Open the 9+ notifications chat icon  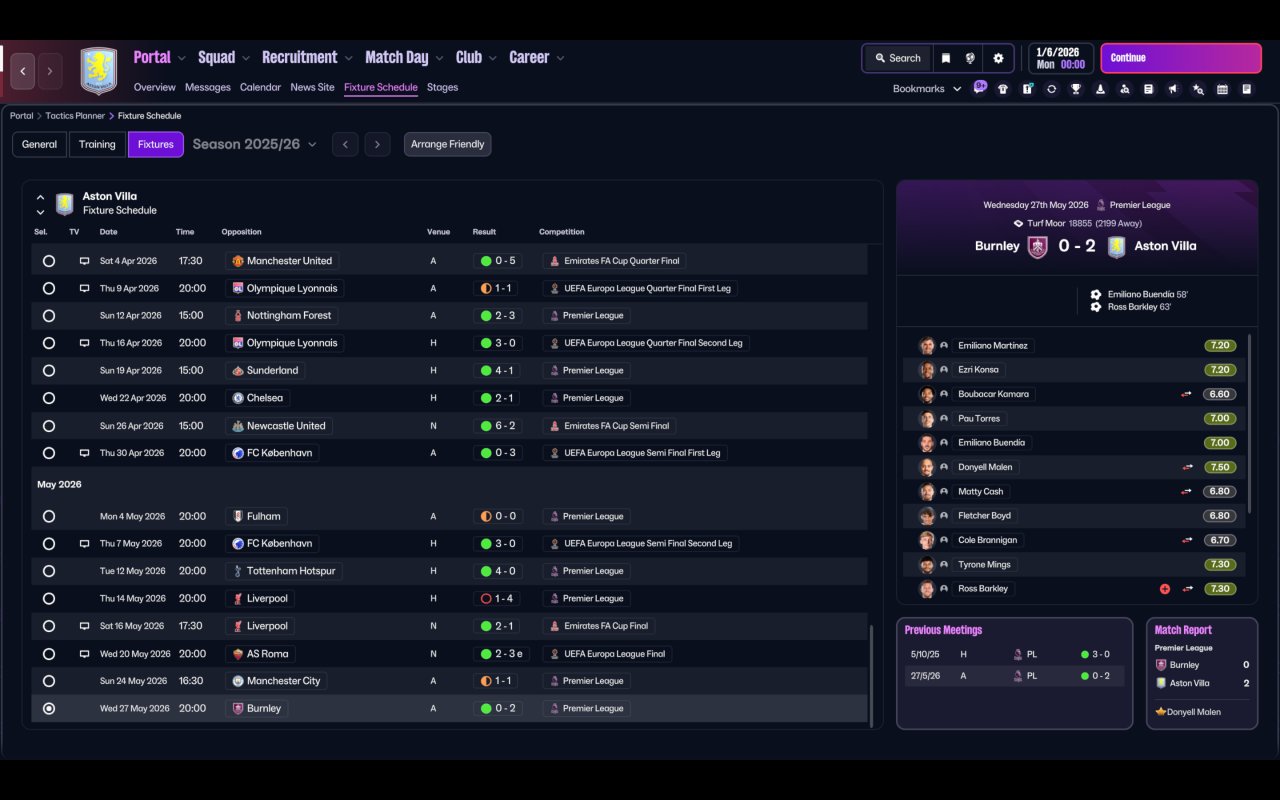980,88
